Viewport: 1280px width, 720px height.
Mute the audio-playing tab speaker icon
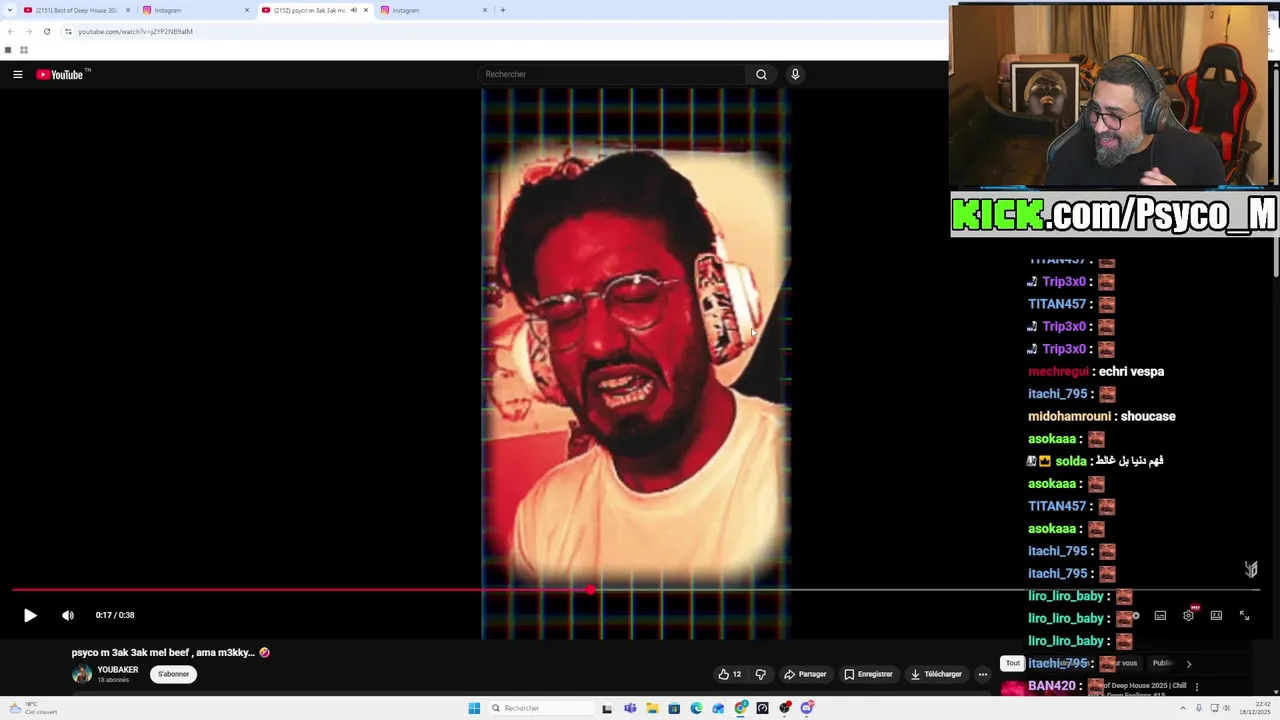[353, 10]
